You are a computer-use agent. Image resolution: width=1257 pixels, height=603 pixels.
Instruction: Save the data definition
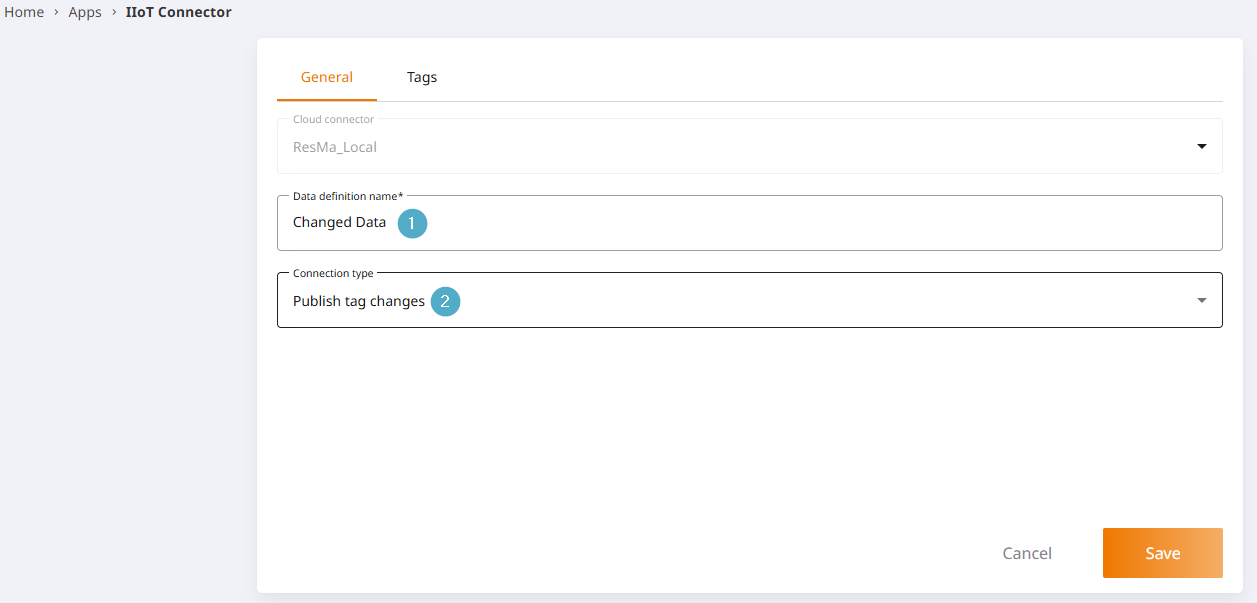point(1162,553)
